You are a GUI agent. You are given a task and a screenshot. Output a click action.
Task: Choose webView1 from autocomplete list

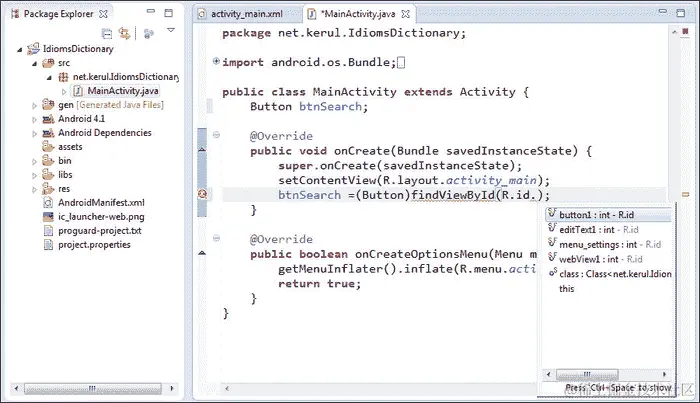click(609, 259)
